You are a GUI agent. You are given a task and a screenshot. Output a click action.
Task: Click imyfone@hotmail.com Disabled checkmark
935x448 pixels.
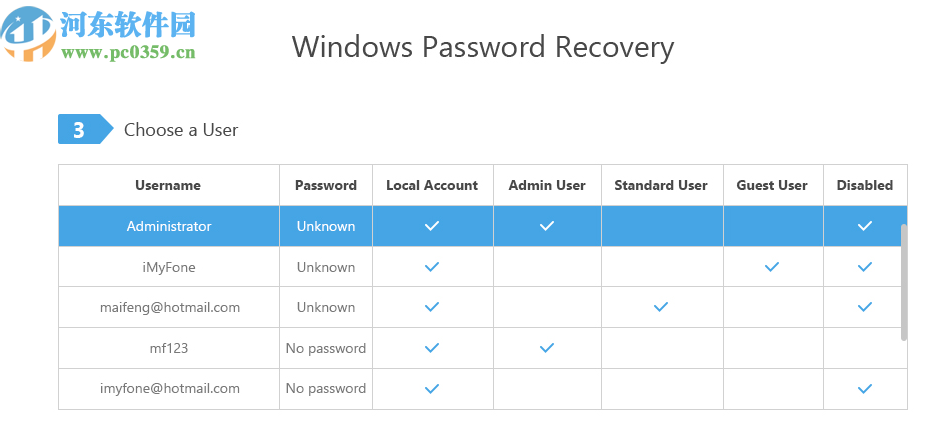pyautogui.click(x=865, y=388)
